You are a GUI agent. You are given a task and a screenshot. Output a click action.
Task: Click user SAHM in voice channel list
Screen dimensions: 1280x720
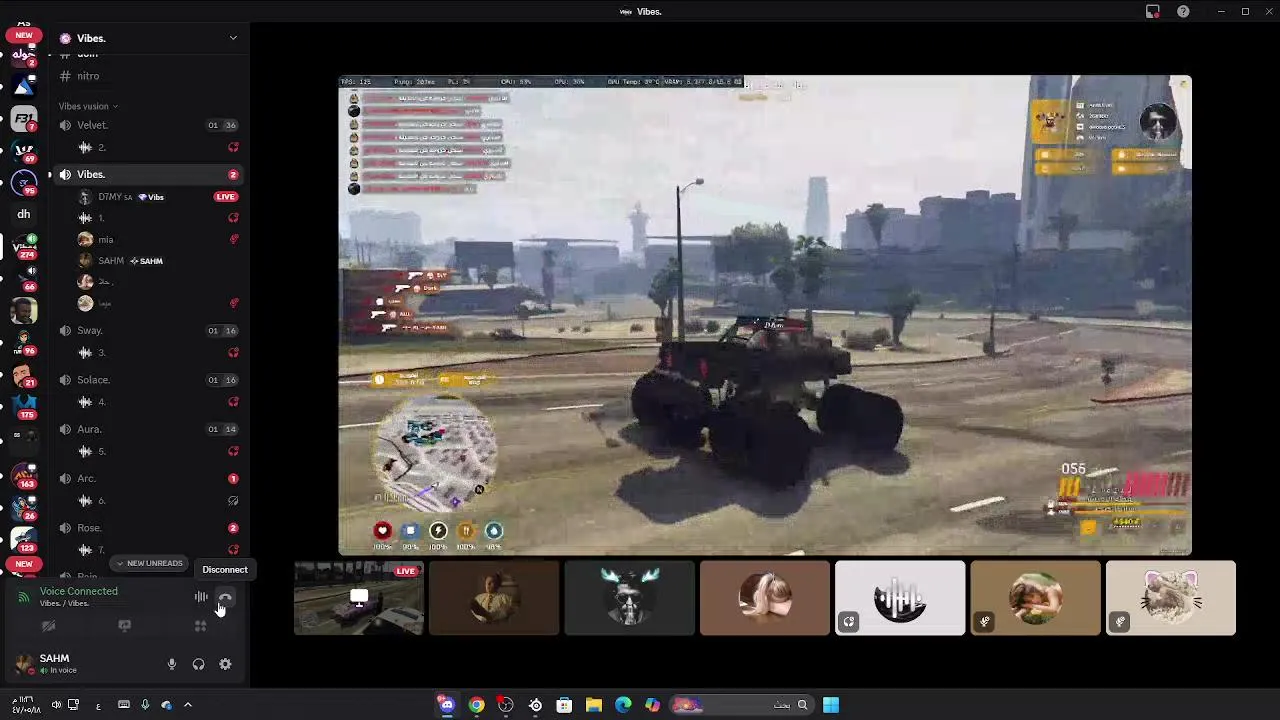[x=120, y=261]
